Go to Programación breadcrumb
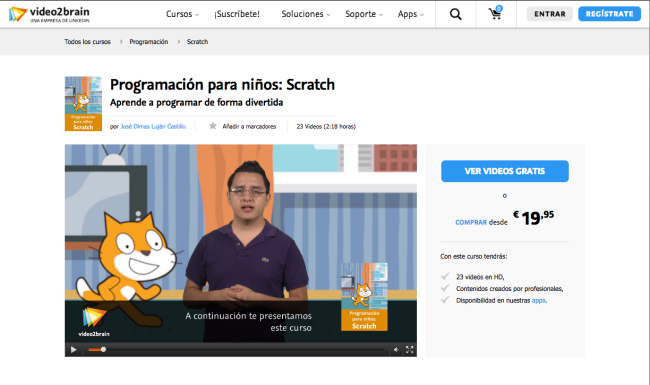The height and width of the screenshot is (385, 650). pos(149,42)
